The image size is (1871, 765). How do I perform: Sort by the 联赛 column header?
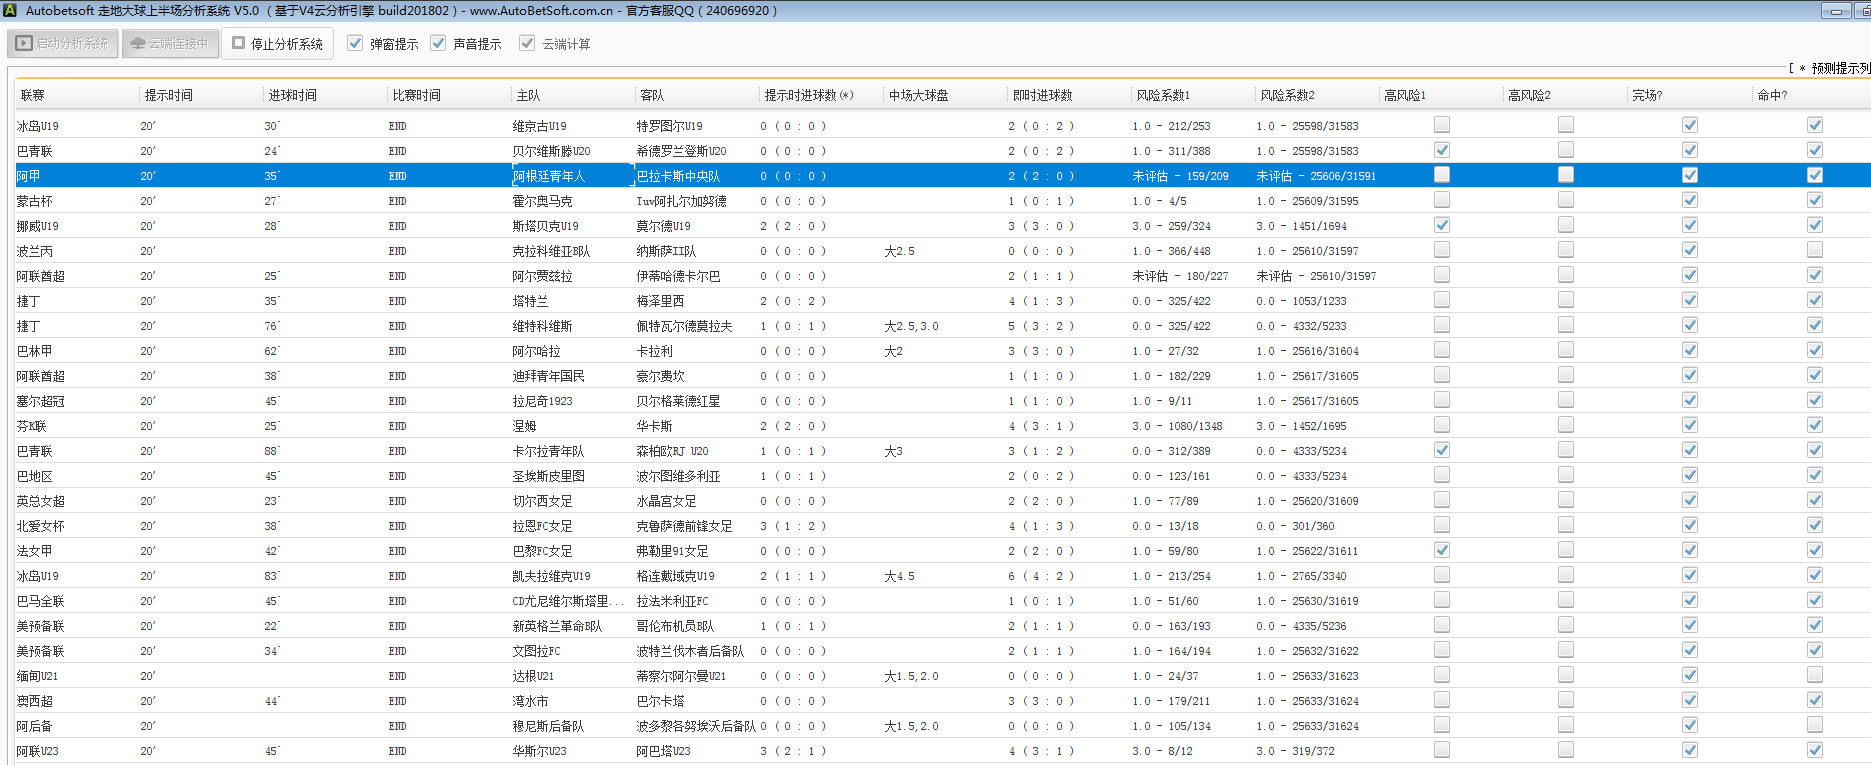[x=33, y=96]
